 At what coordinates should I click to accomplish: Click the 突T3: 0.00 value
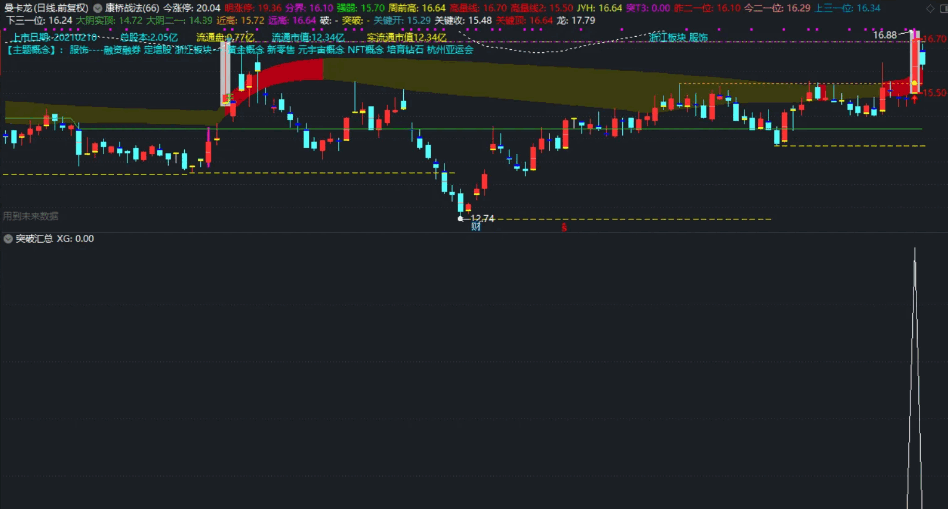648,8
